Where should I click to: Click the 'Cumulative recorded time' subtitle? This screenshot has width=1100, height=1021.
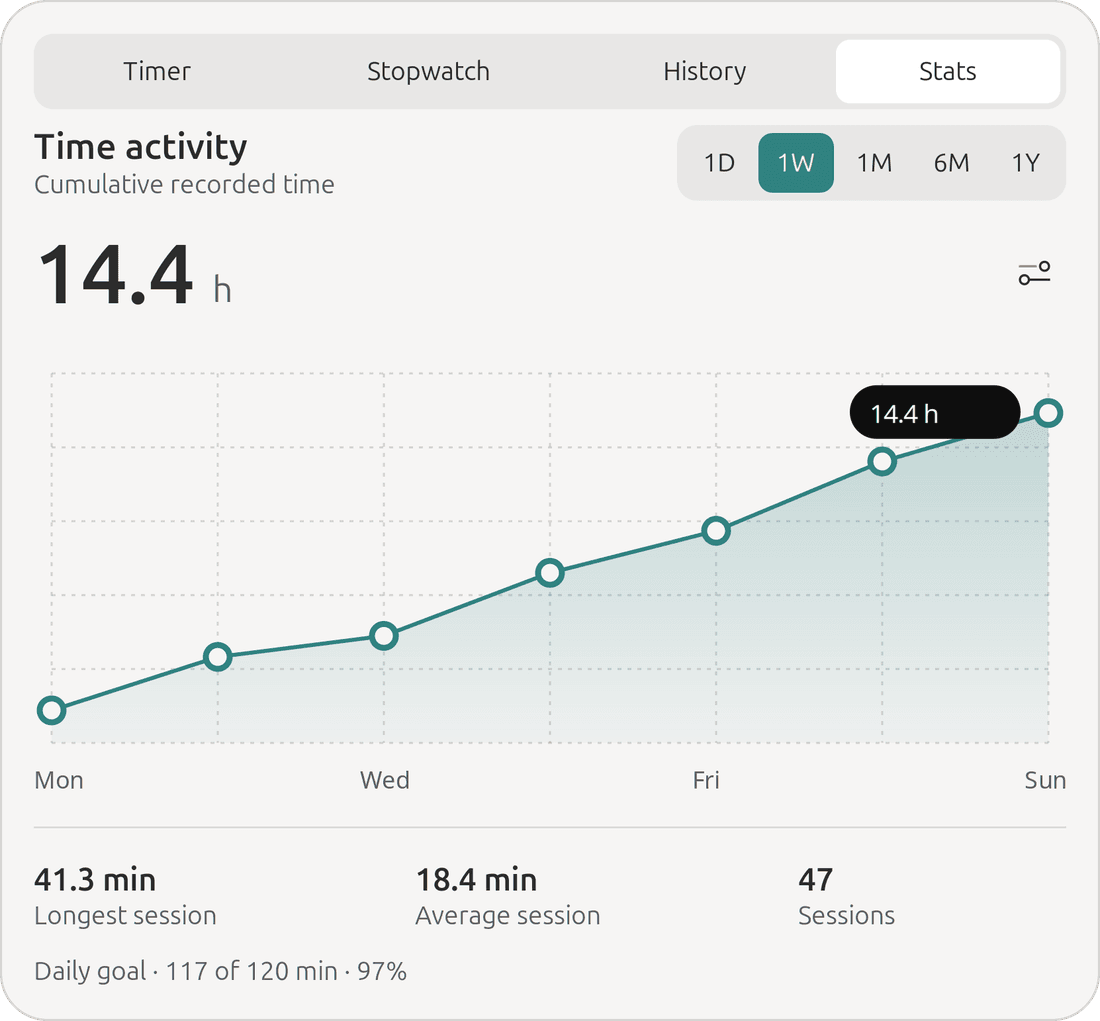click(x=184, y=185)
